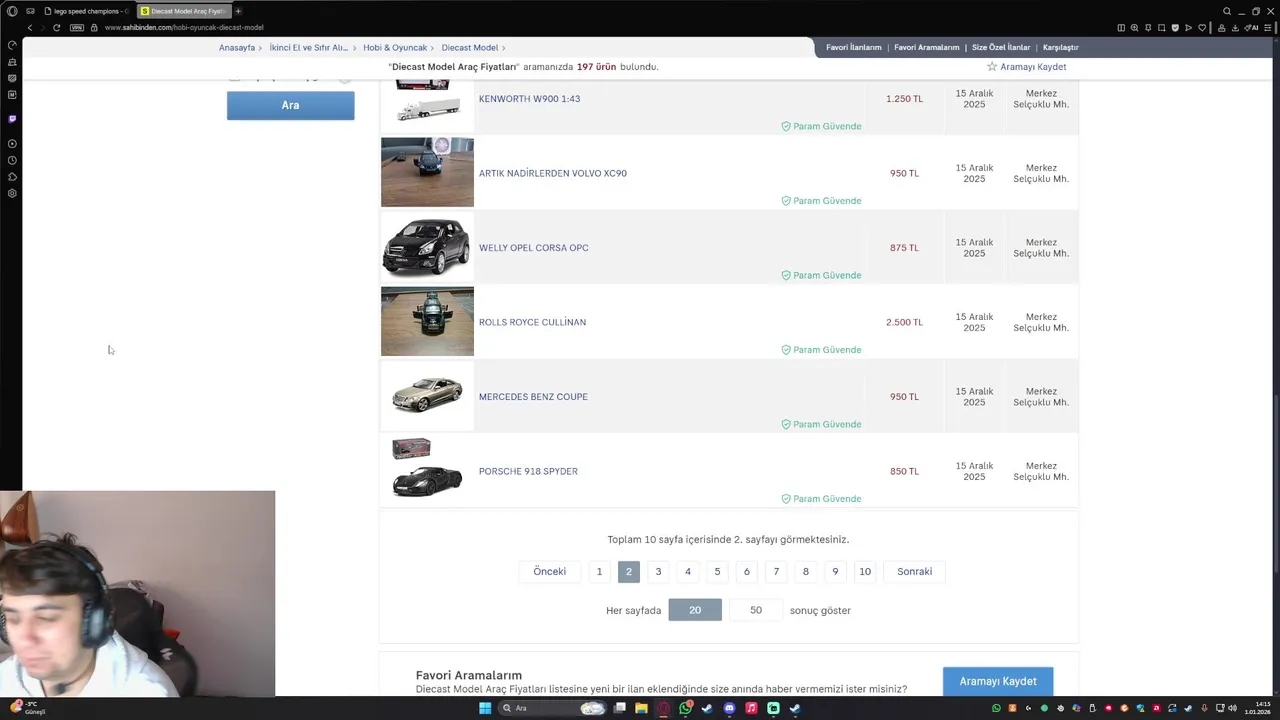Open the Twitch sidebar icon
This screenshot has width=1280, height=720.
[12, 118]
